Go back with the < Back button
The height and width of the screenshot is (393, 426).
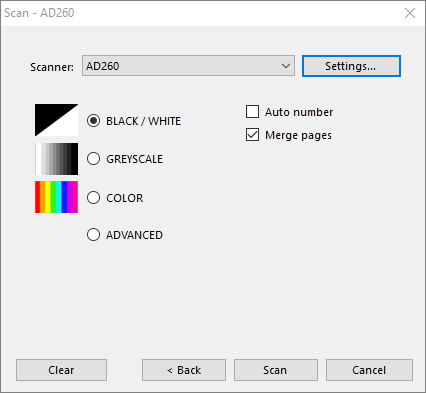tap(184, 370)
